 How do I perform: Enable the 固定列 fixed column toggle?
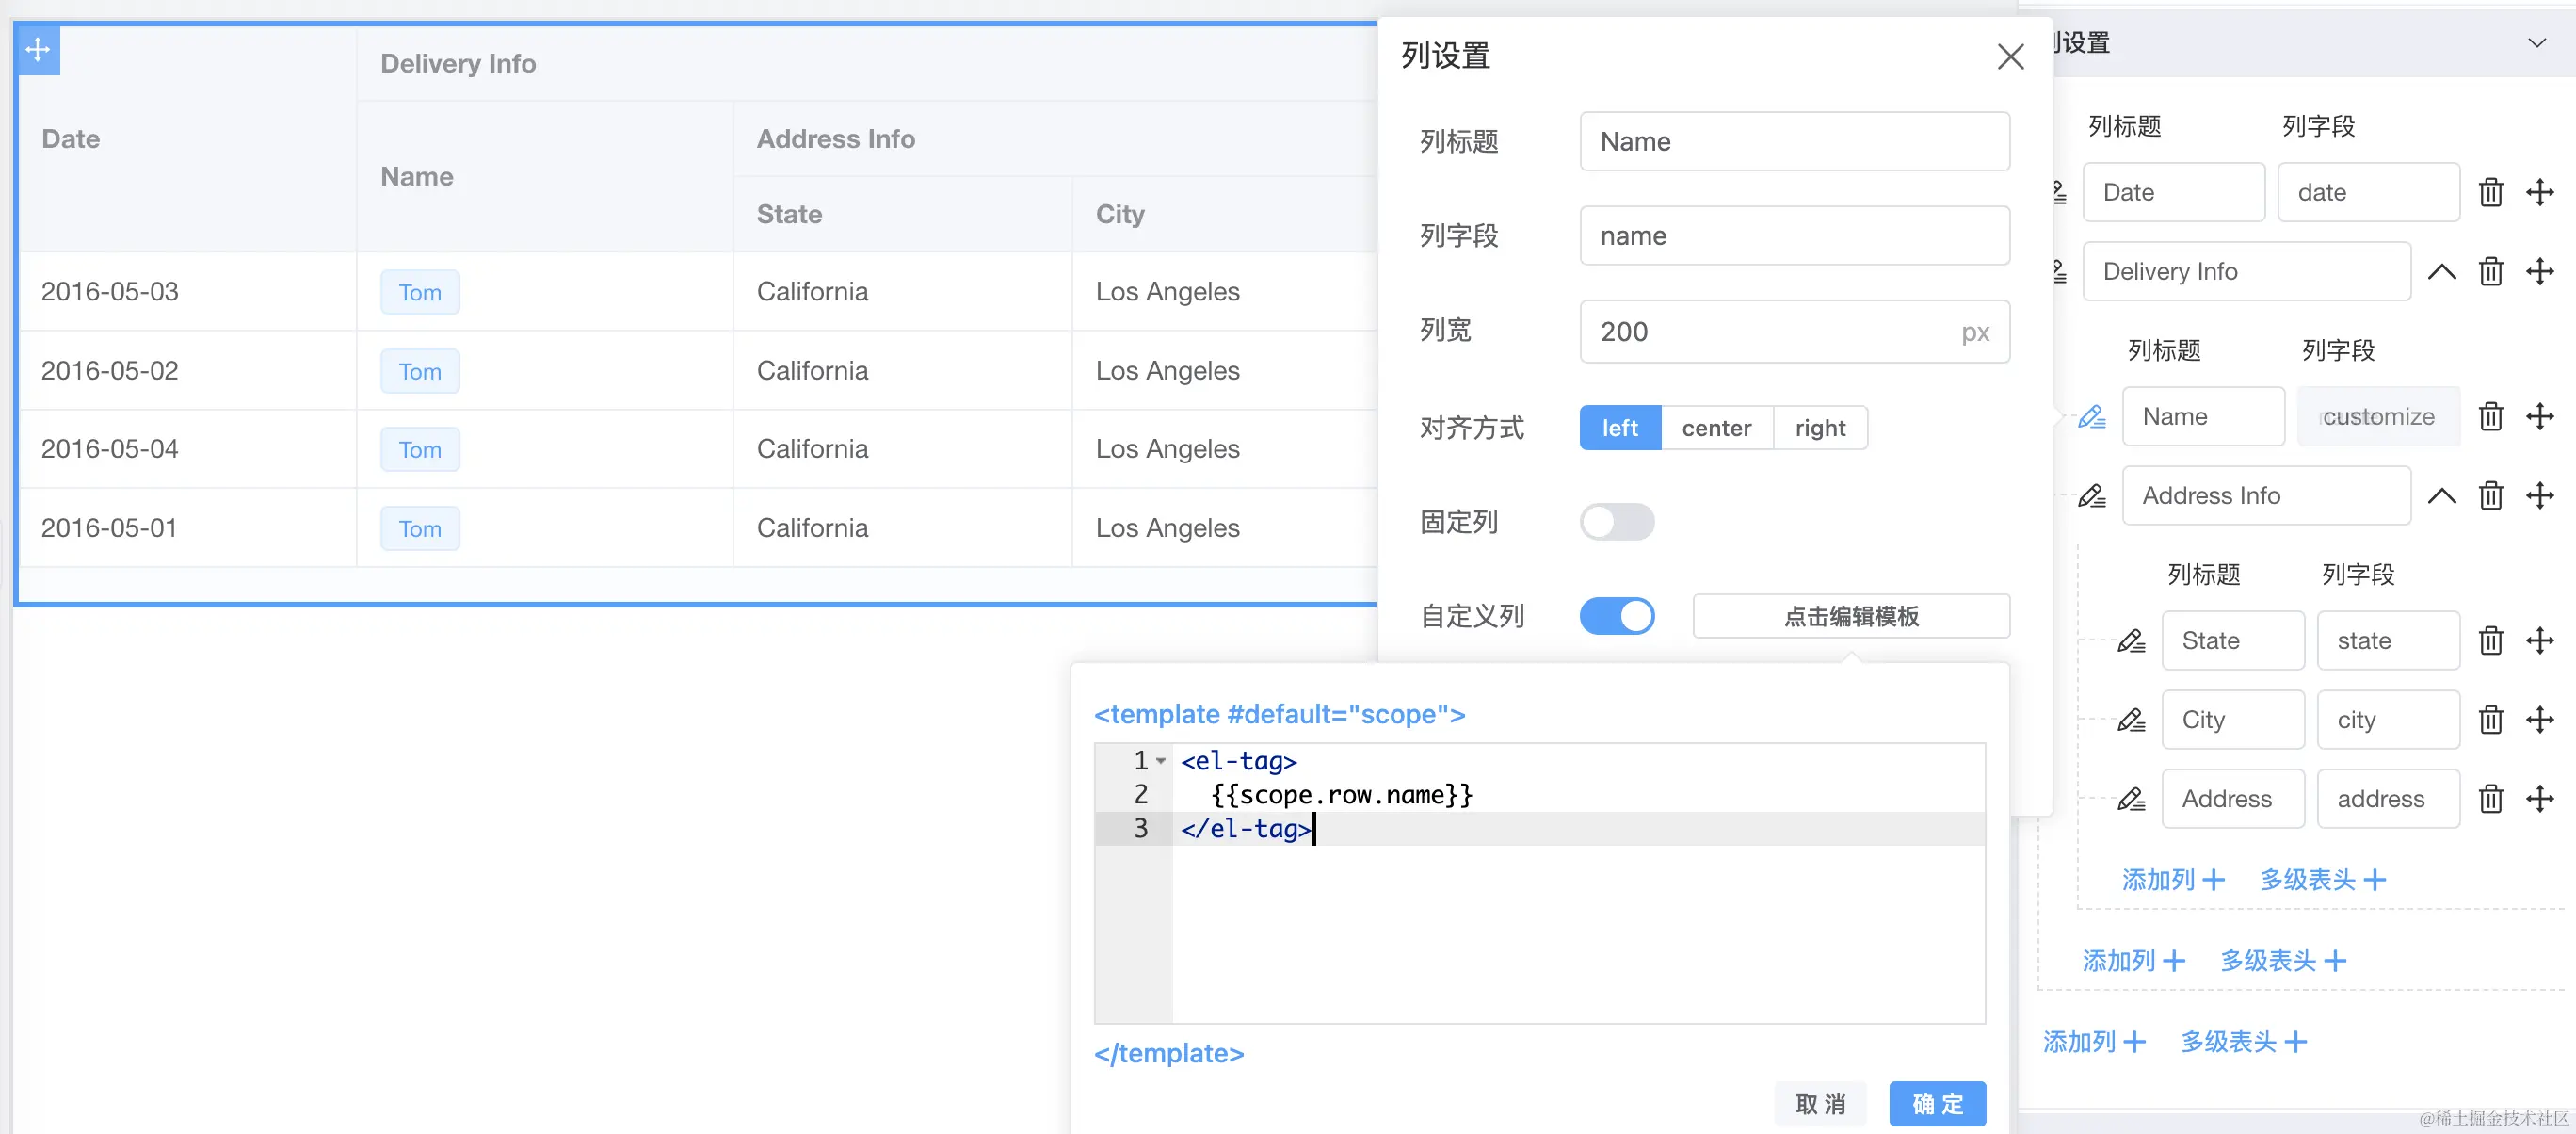pos(1617,521)
